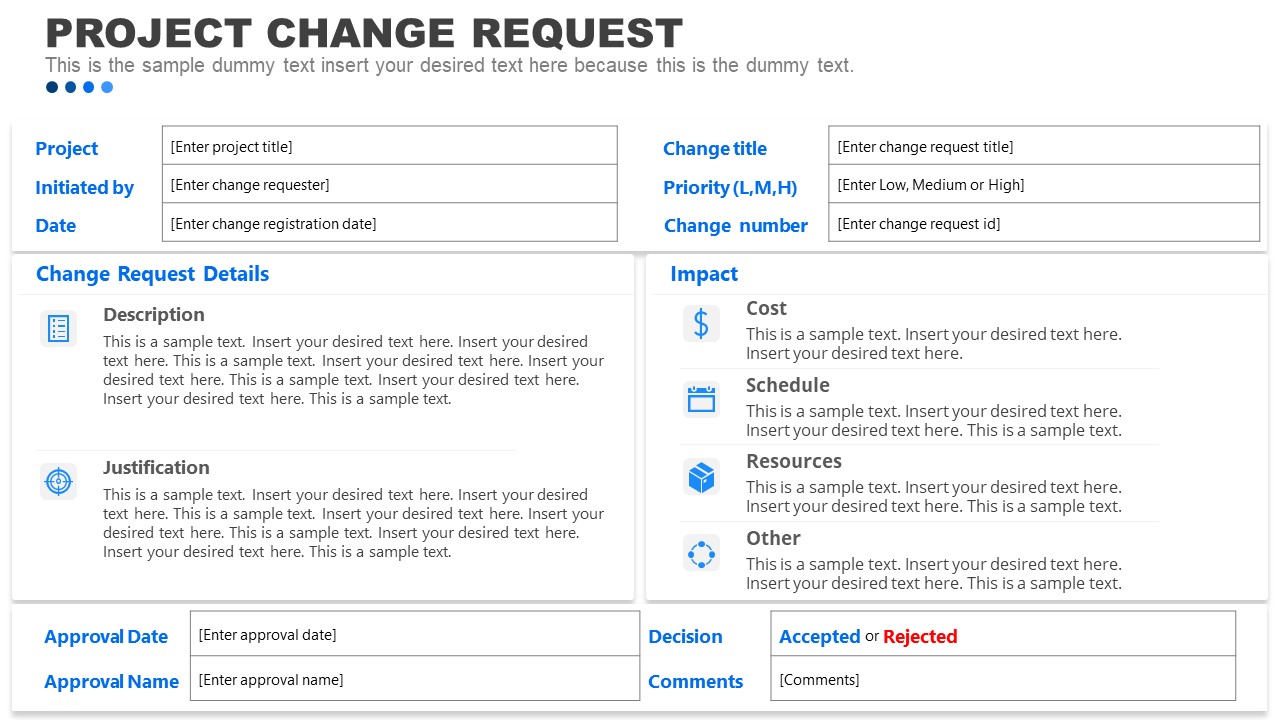Select the change registration date field
The height and width of the screenshot is (720, 1280).
389,224
